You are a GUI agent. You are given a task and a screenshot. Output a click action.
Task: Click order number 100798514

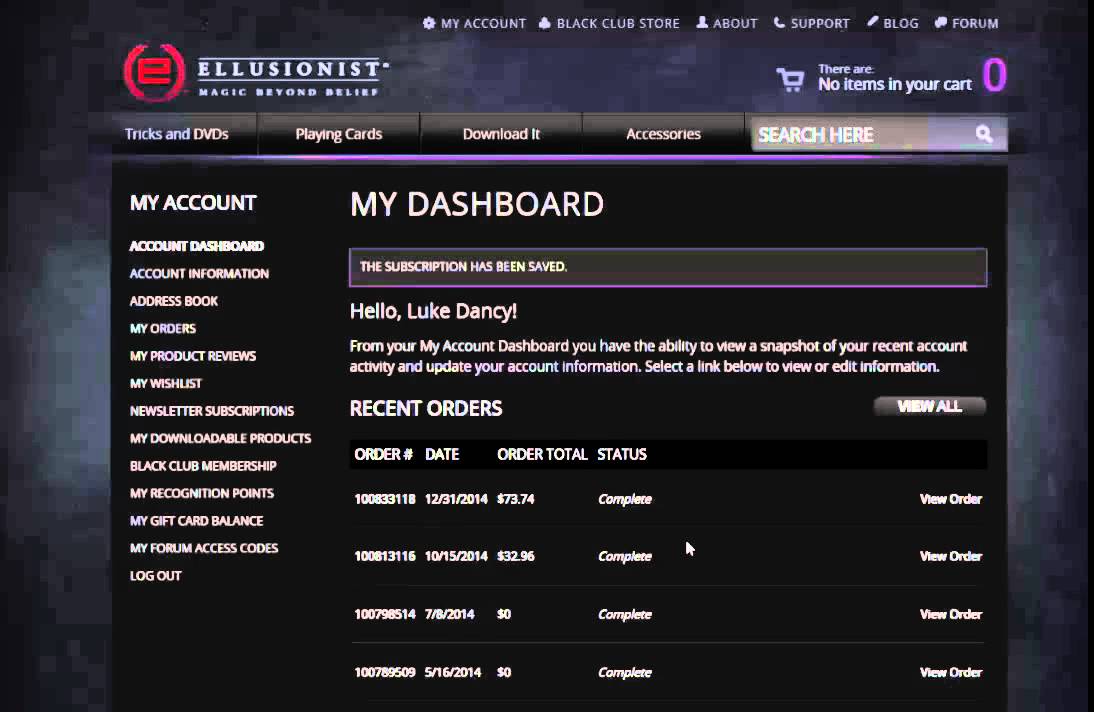384,614
